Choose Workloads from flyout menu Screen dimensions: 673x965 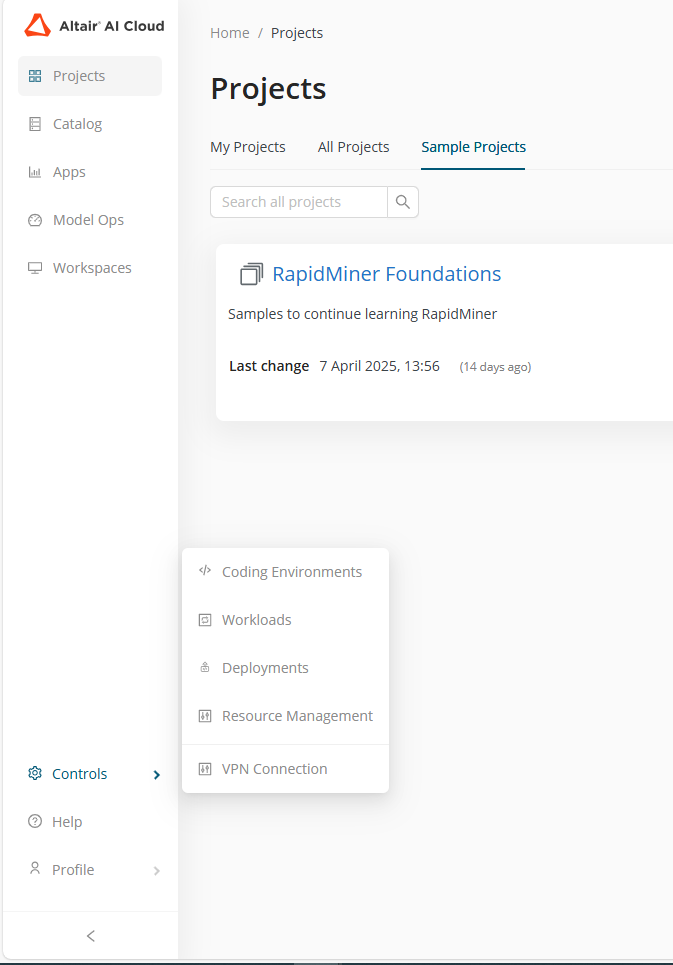pyautogui.click(x=285, y=620)
